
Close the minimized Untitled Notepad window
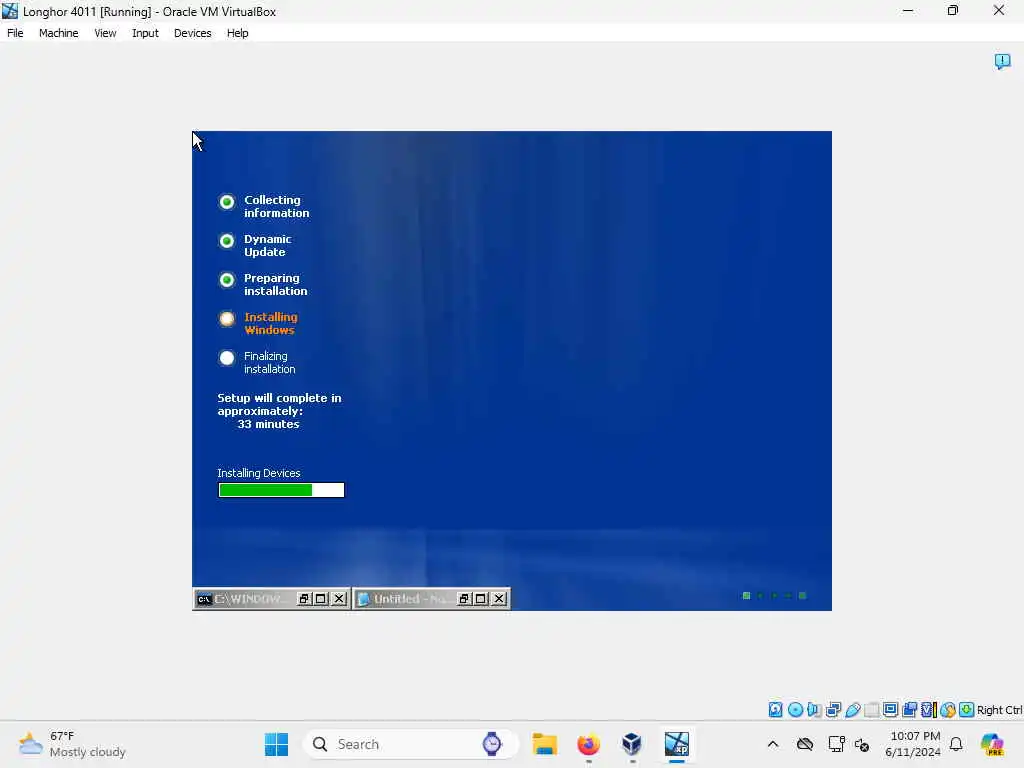pyautogui.click(x=499, y=599)
